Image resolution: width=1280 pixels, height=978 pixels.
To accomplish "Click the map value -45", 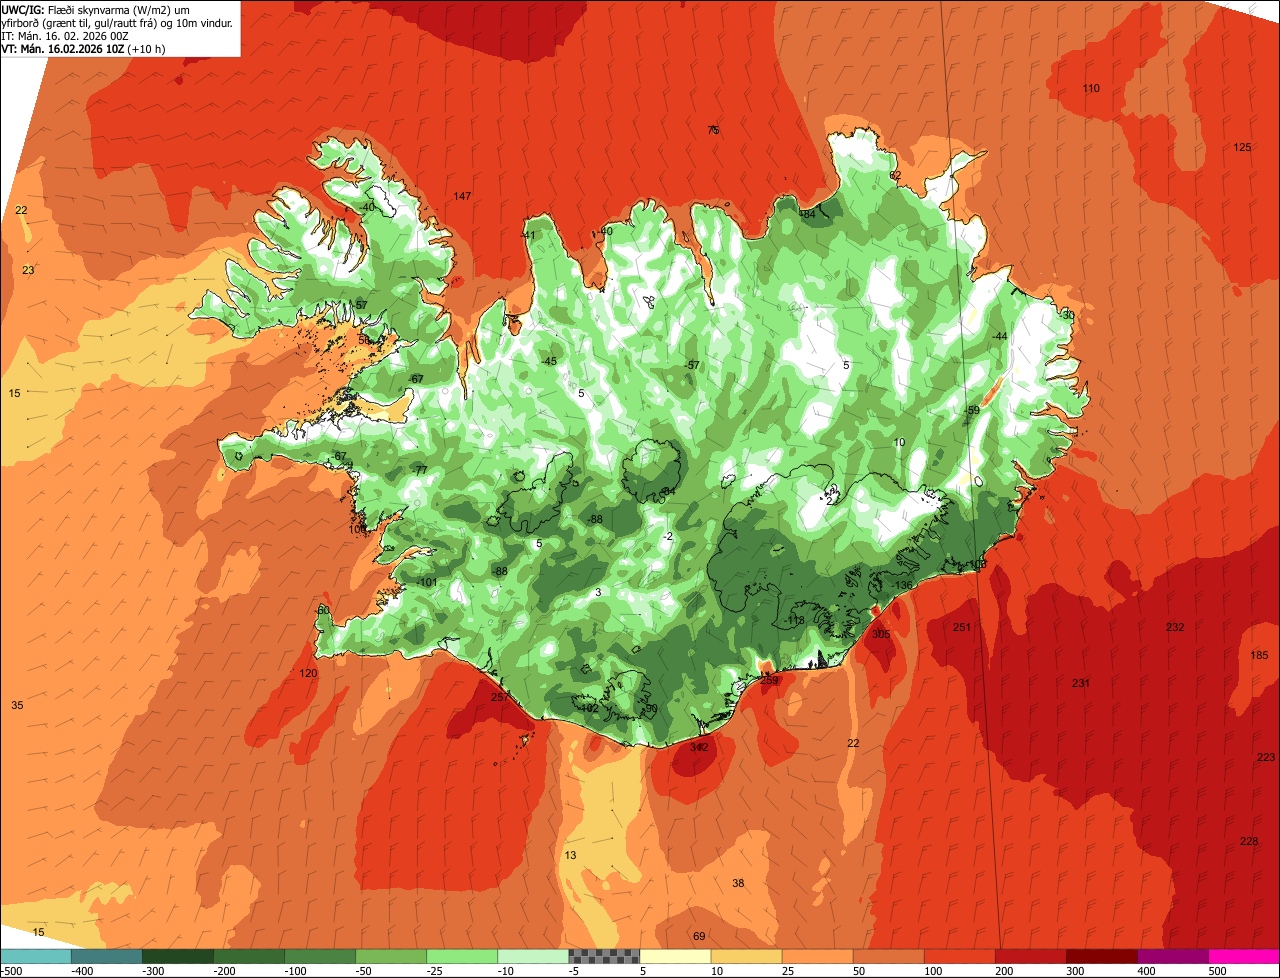I will [548, 362].
